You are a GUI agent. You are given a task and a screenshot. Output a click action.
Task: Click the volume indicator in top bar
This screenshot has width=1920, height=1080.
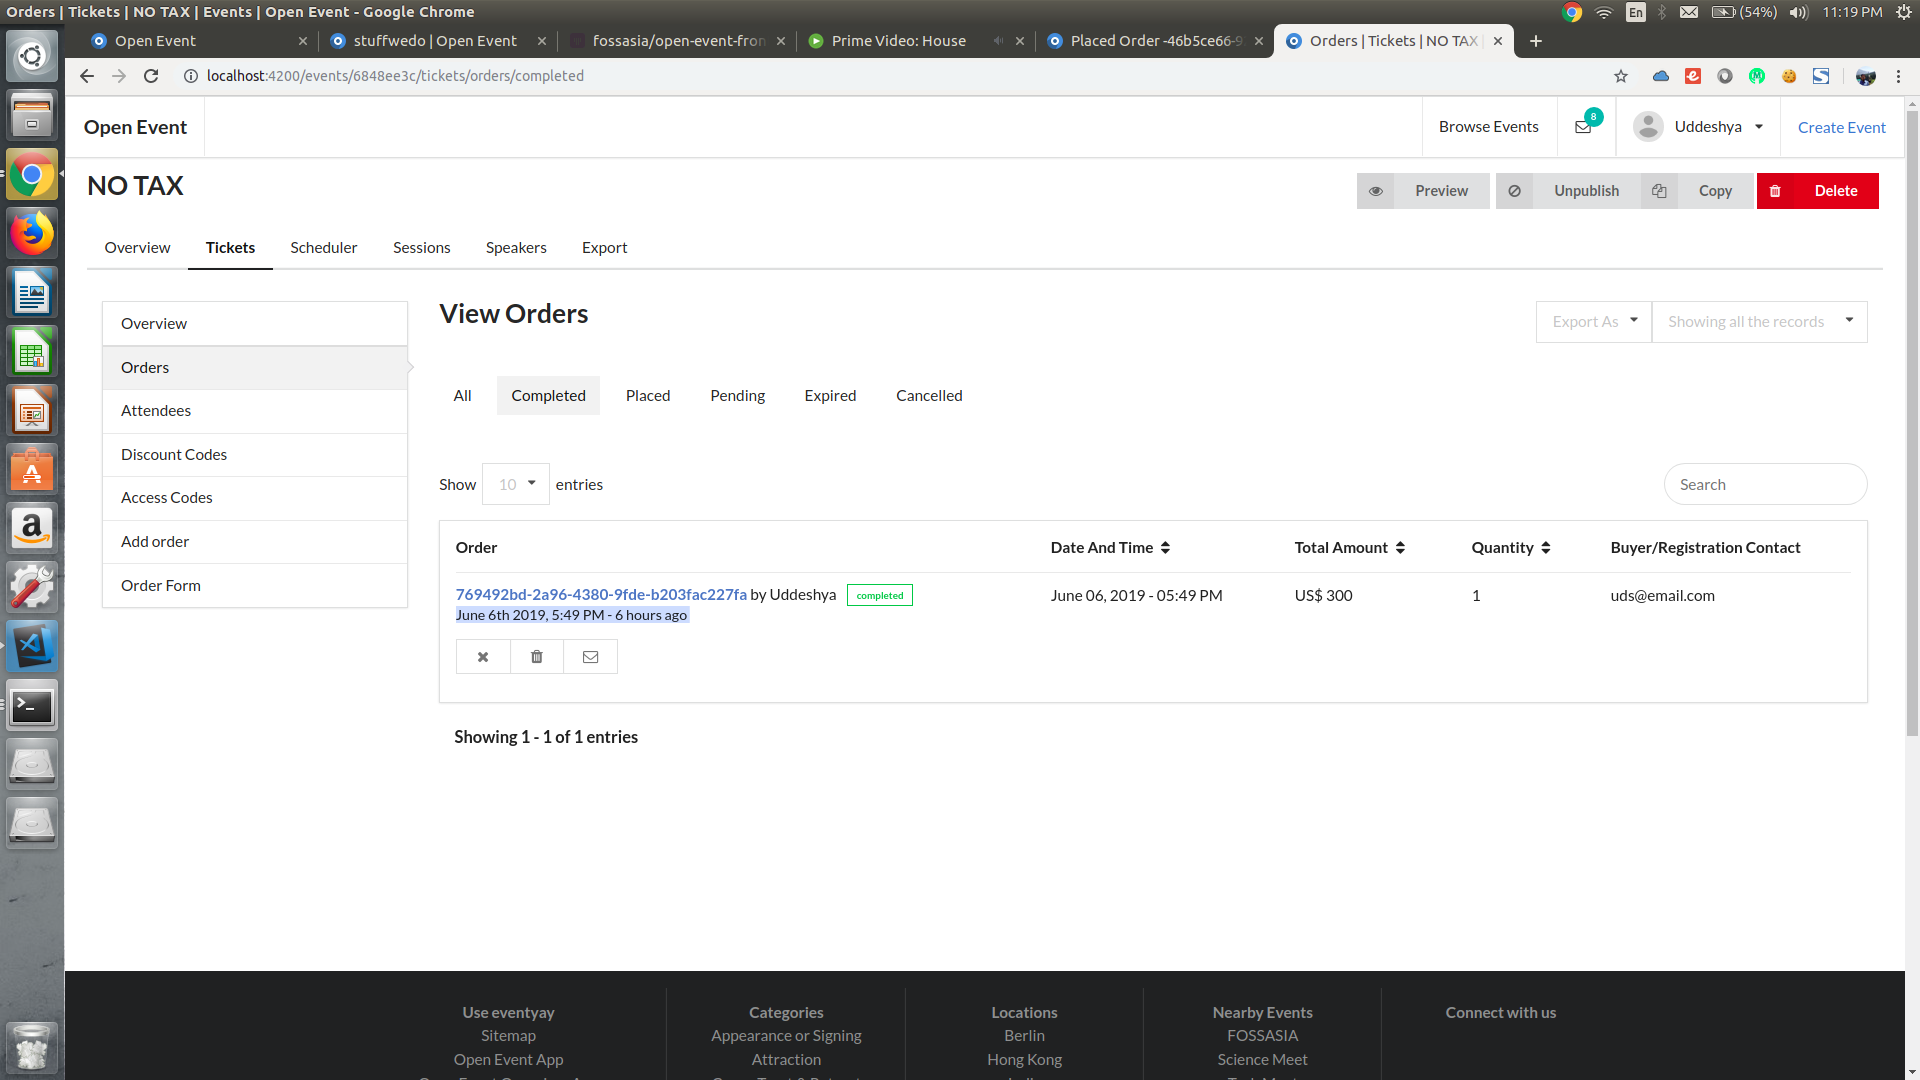tap(1799, 12)
